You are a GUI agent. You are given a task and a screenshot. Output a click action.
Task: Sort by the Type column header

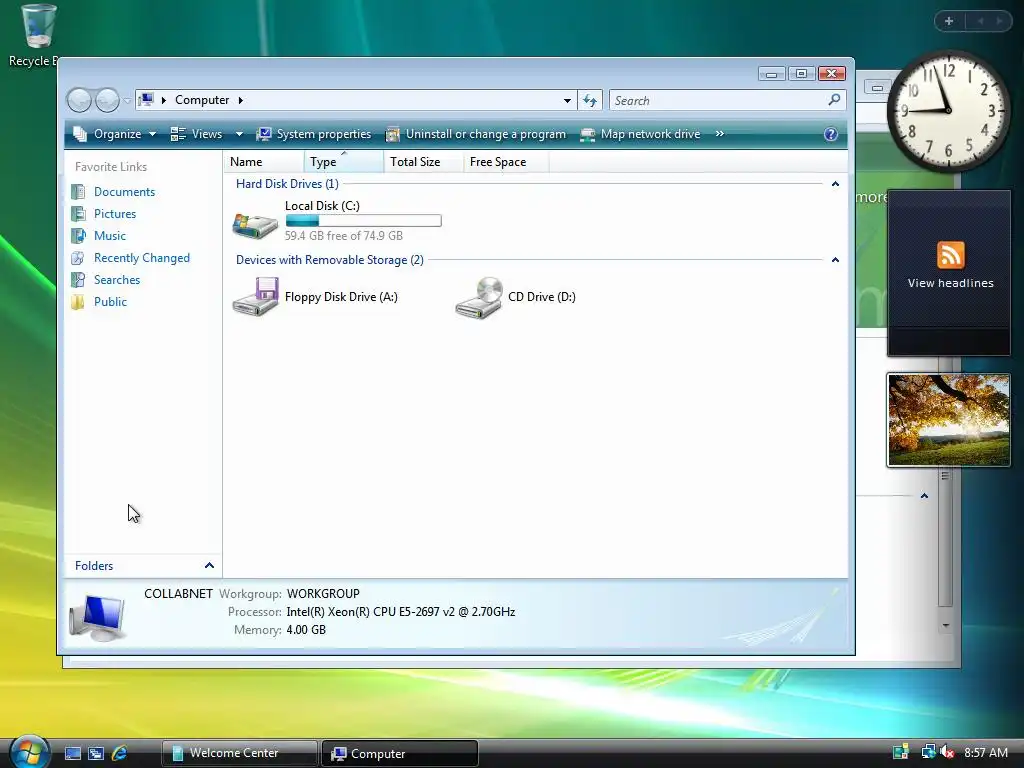coord(344,162)
